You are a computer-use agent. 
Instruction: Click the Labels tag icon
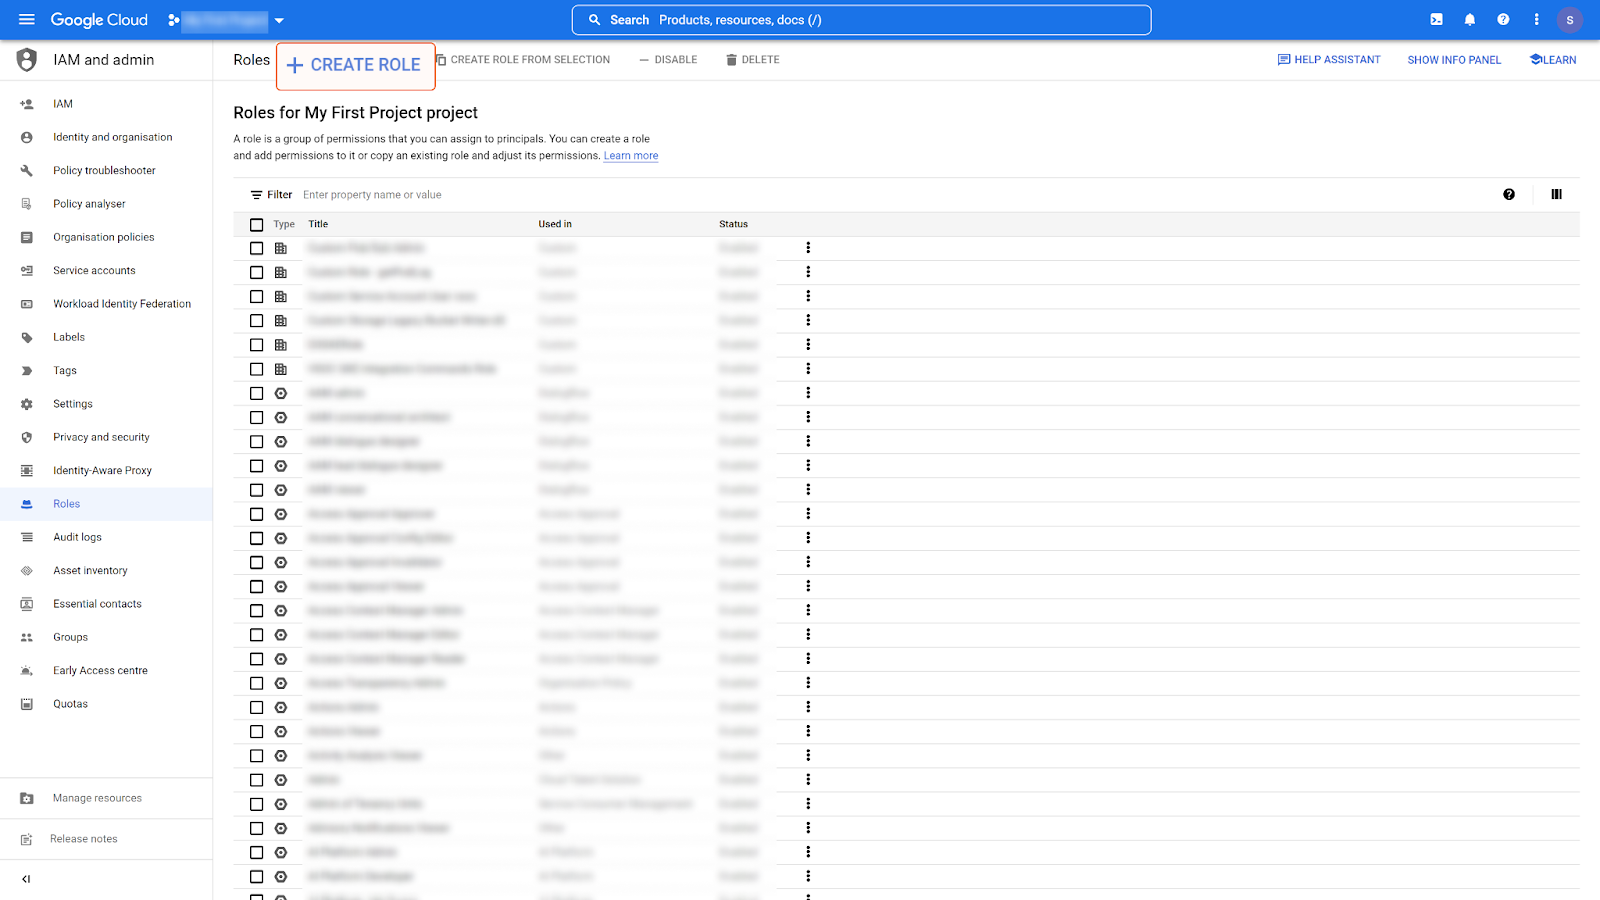pos(27,337)
